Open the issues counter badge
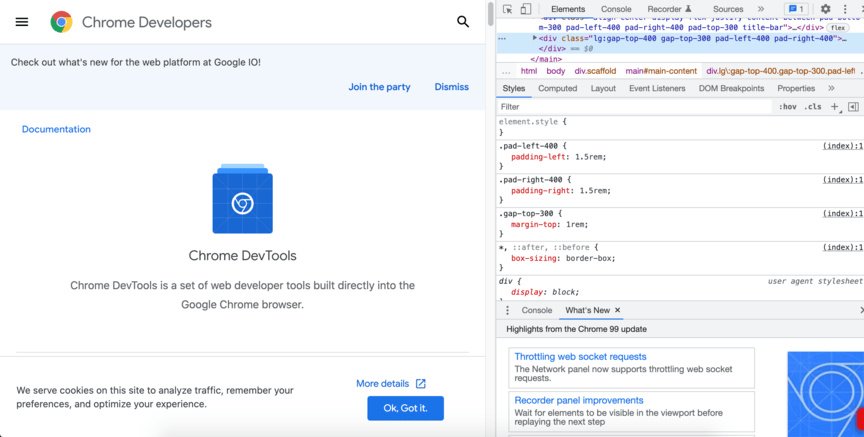The height and width of the screenshot is (437, 864). click(797, 9)
